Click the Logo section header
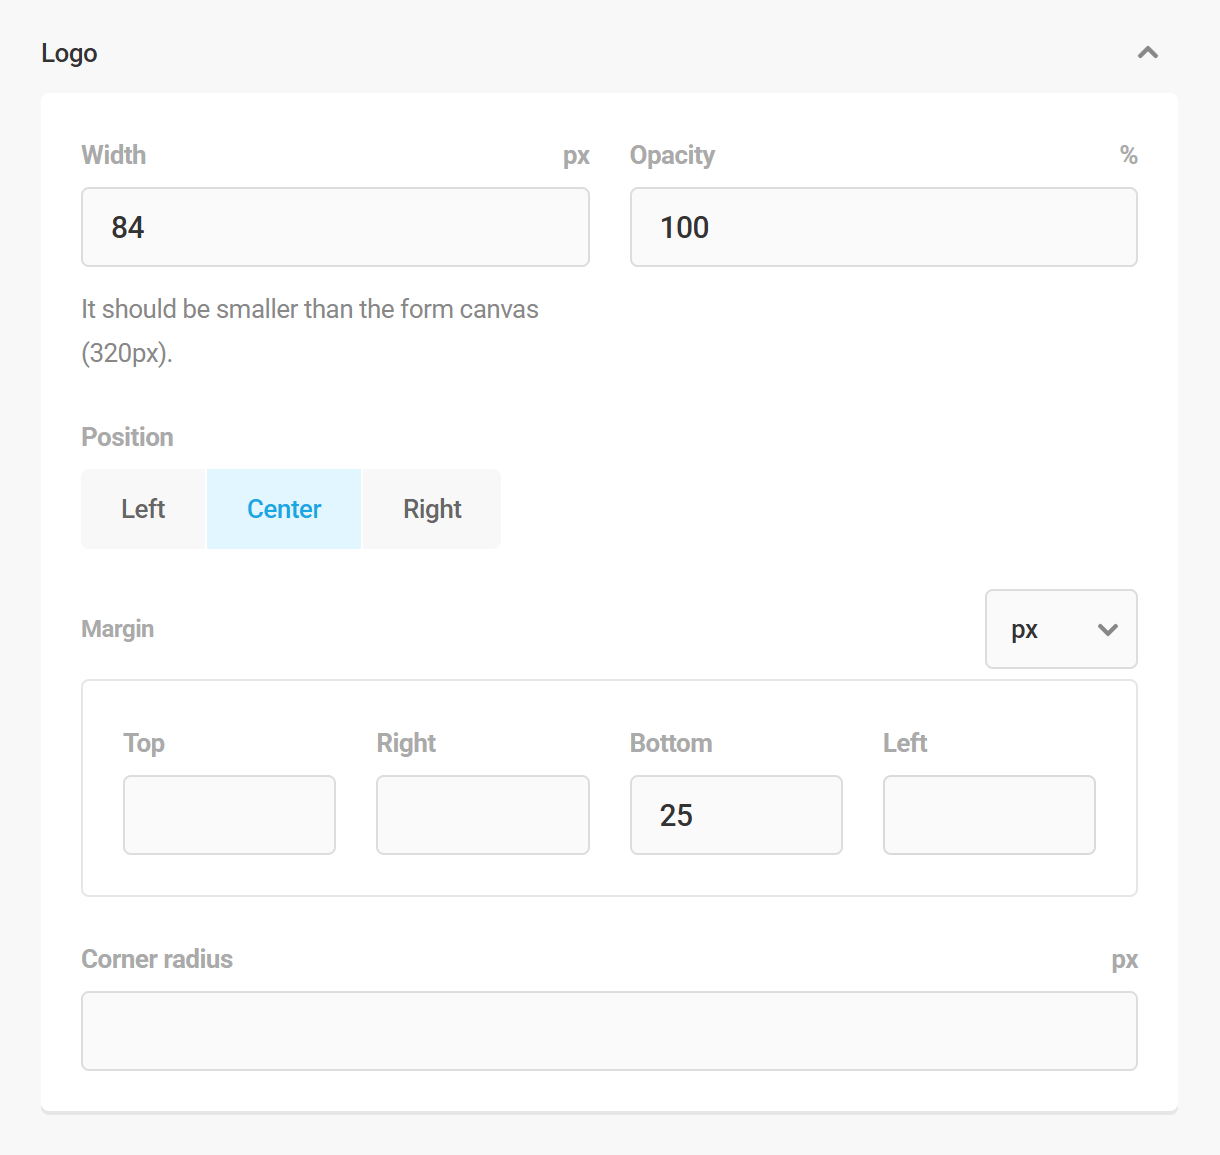The height and width of the screenshot is (1155, 1220). 68,52
